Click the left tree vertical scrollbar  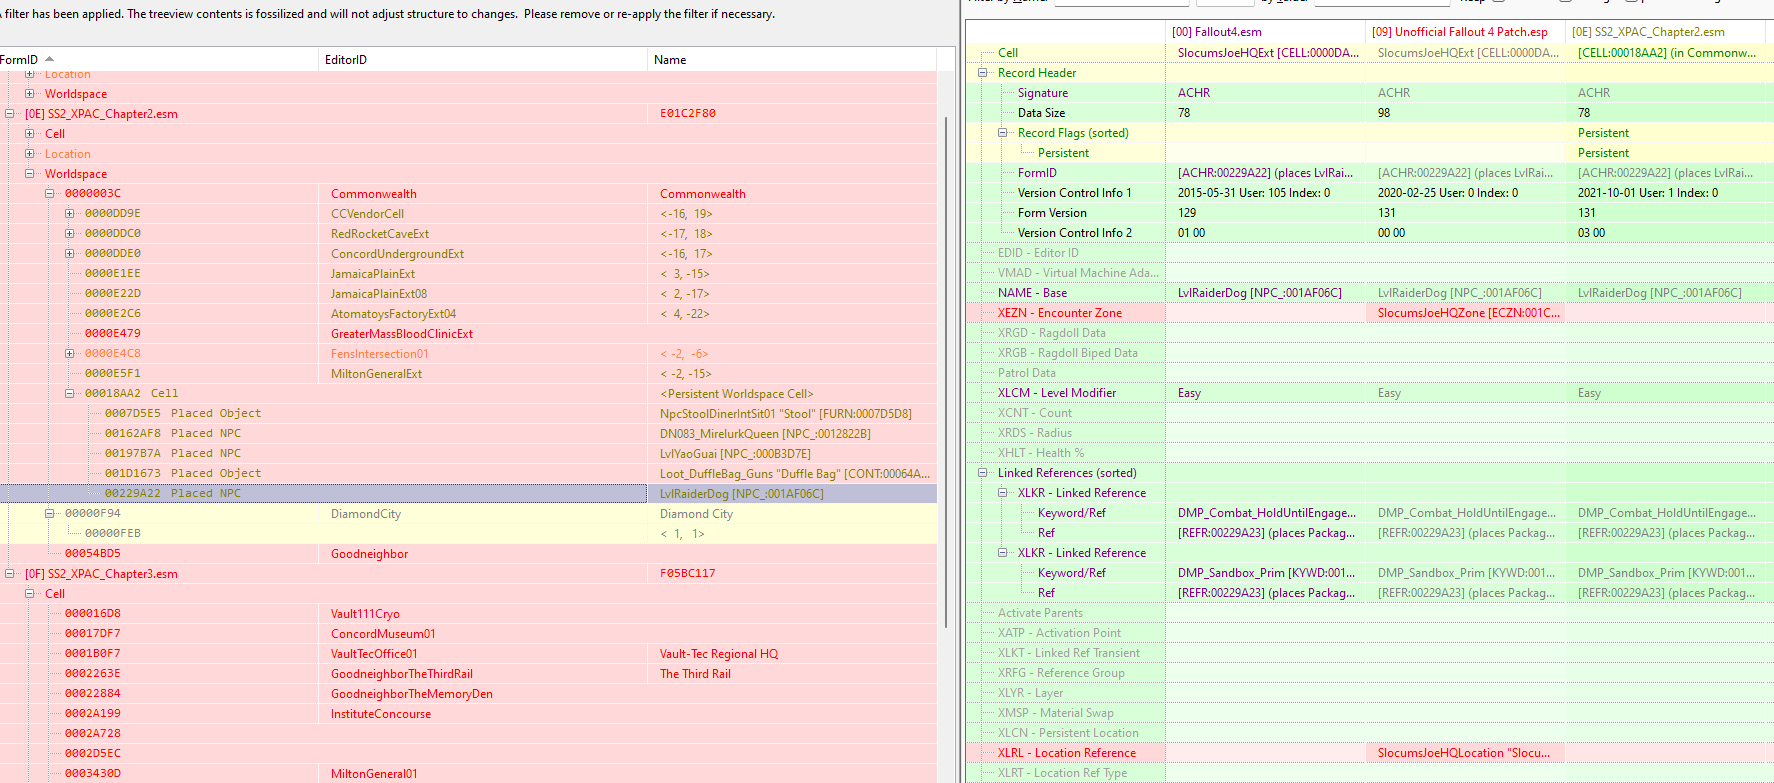click(x=946, y=370)
